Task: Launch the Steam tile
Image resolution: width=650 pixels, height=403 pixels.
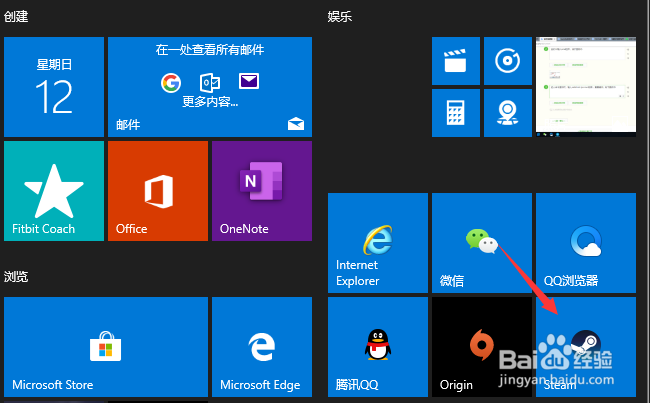Action: tap(586, 347)
